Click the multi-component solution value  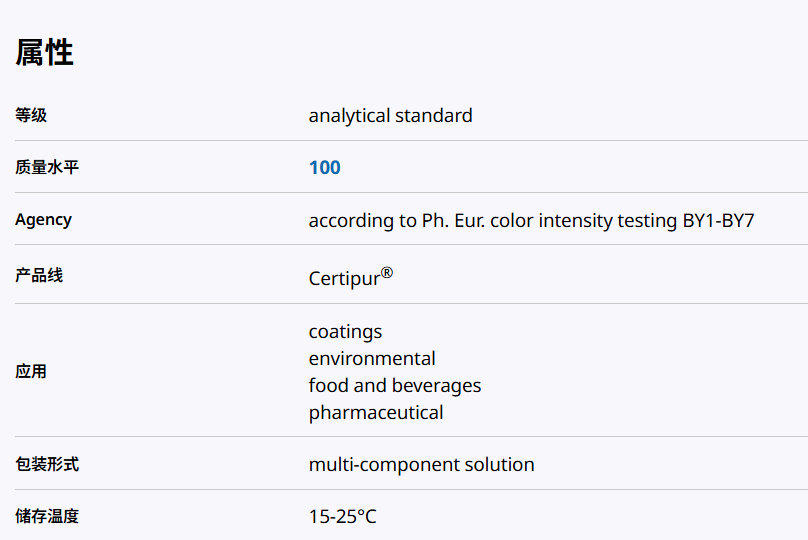[x=421, y=465]
